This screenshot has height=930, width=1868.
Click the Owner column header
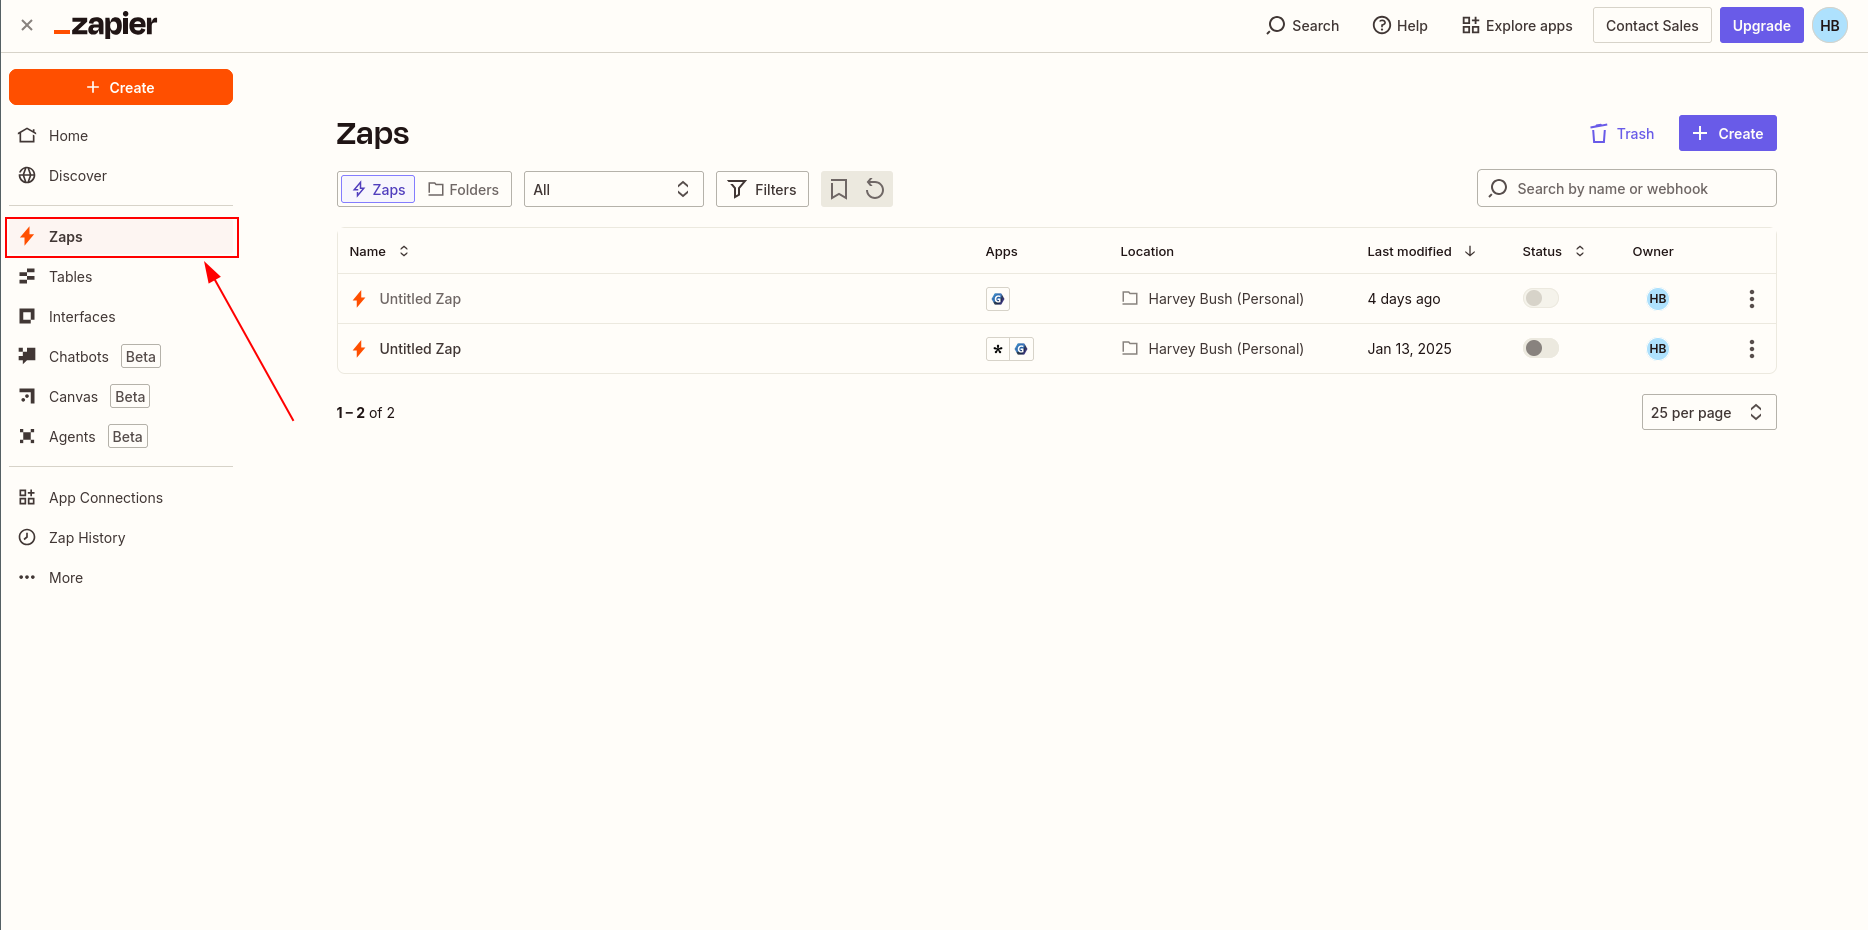tap(1652, 251)
